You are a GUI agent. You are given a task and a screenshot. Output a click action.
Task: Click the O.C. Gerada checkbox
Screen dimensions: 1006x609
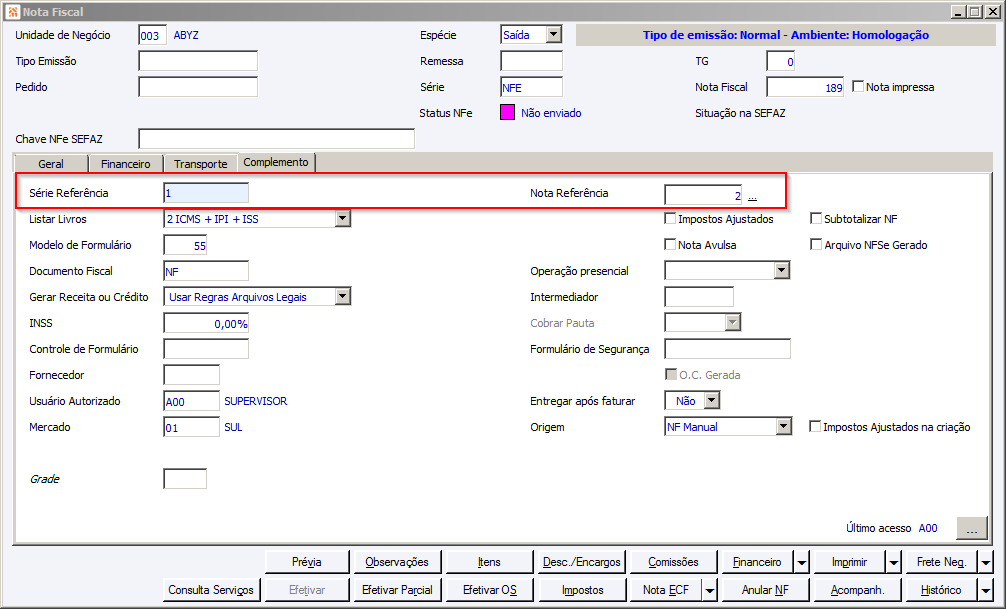pos(671,374)
